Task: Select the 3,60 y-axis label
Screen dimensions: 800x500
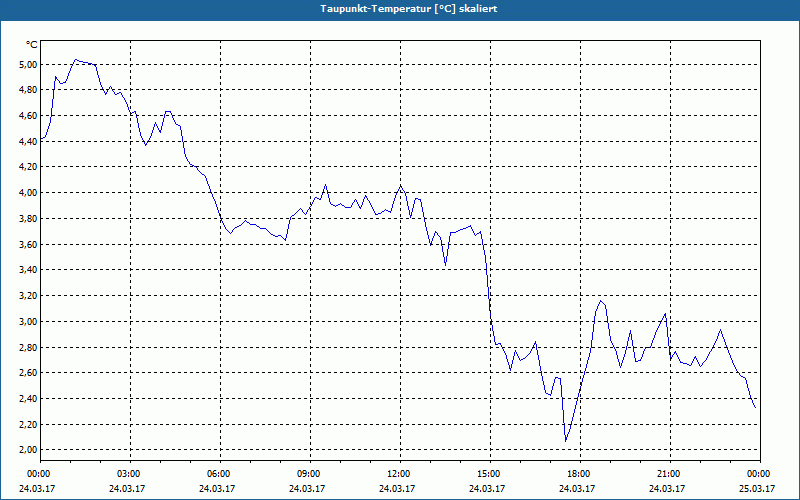Action: point(28,244)
